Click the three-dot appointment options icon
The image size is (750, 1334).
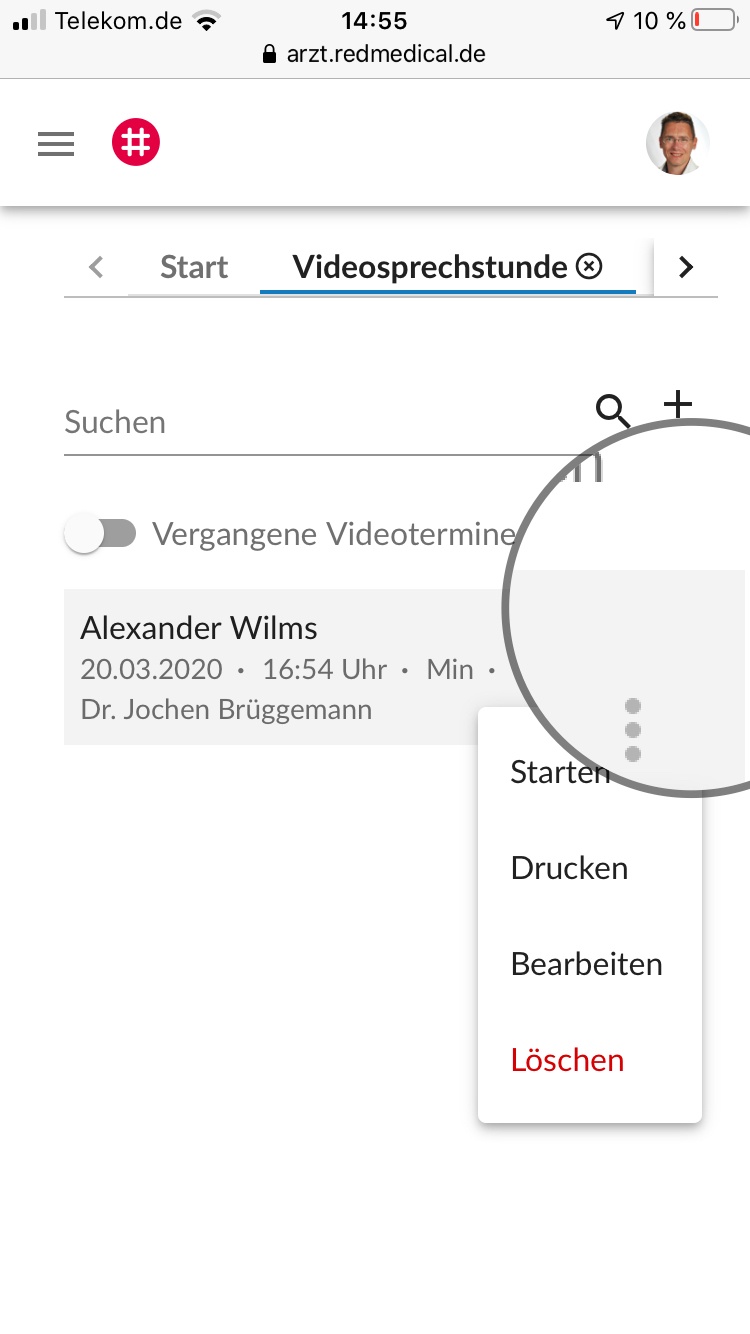point(632,730)
